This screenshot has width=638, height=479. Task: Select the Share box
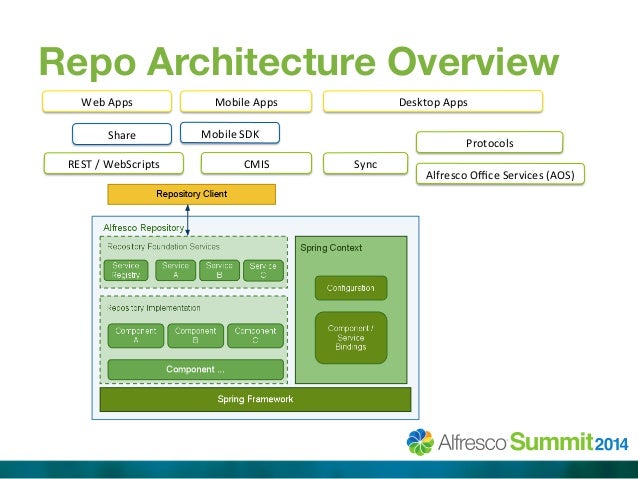[122, 134]
